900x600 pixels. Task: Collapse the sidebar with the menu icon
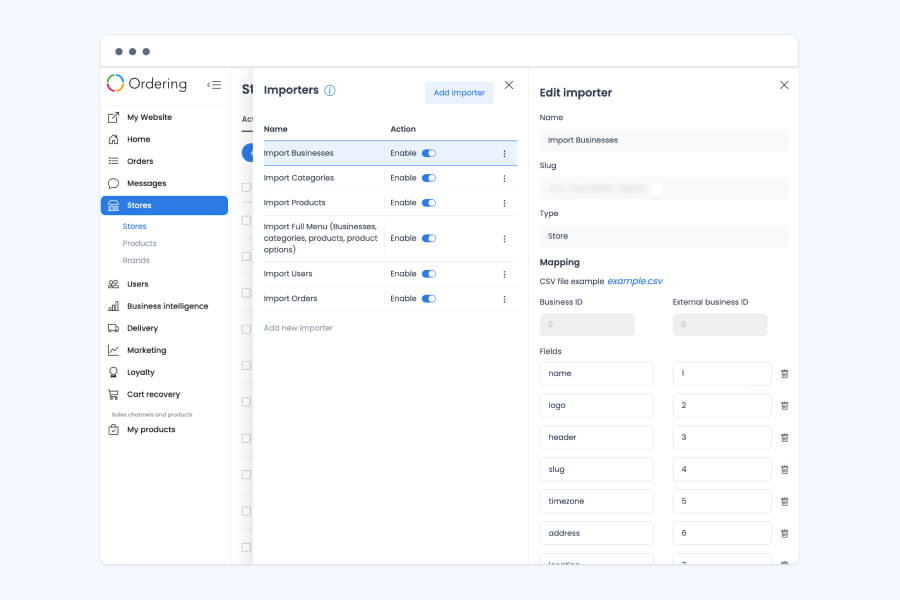pyautogui.click(x=214, y=85)
